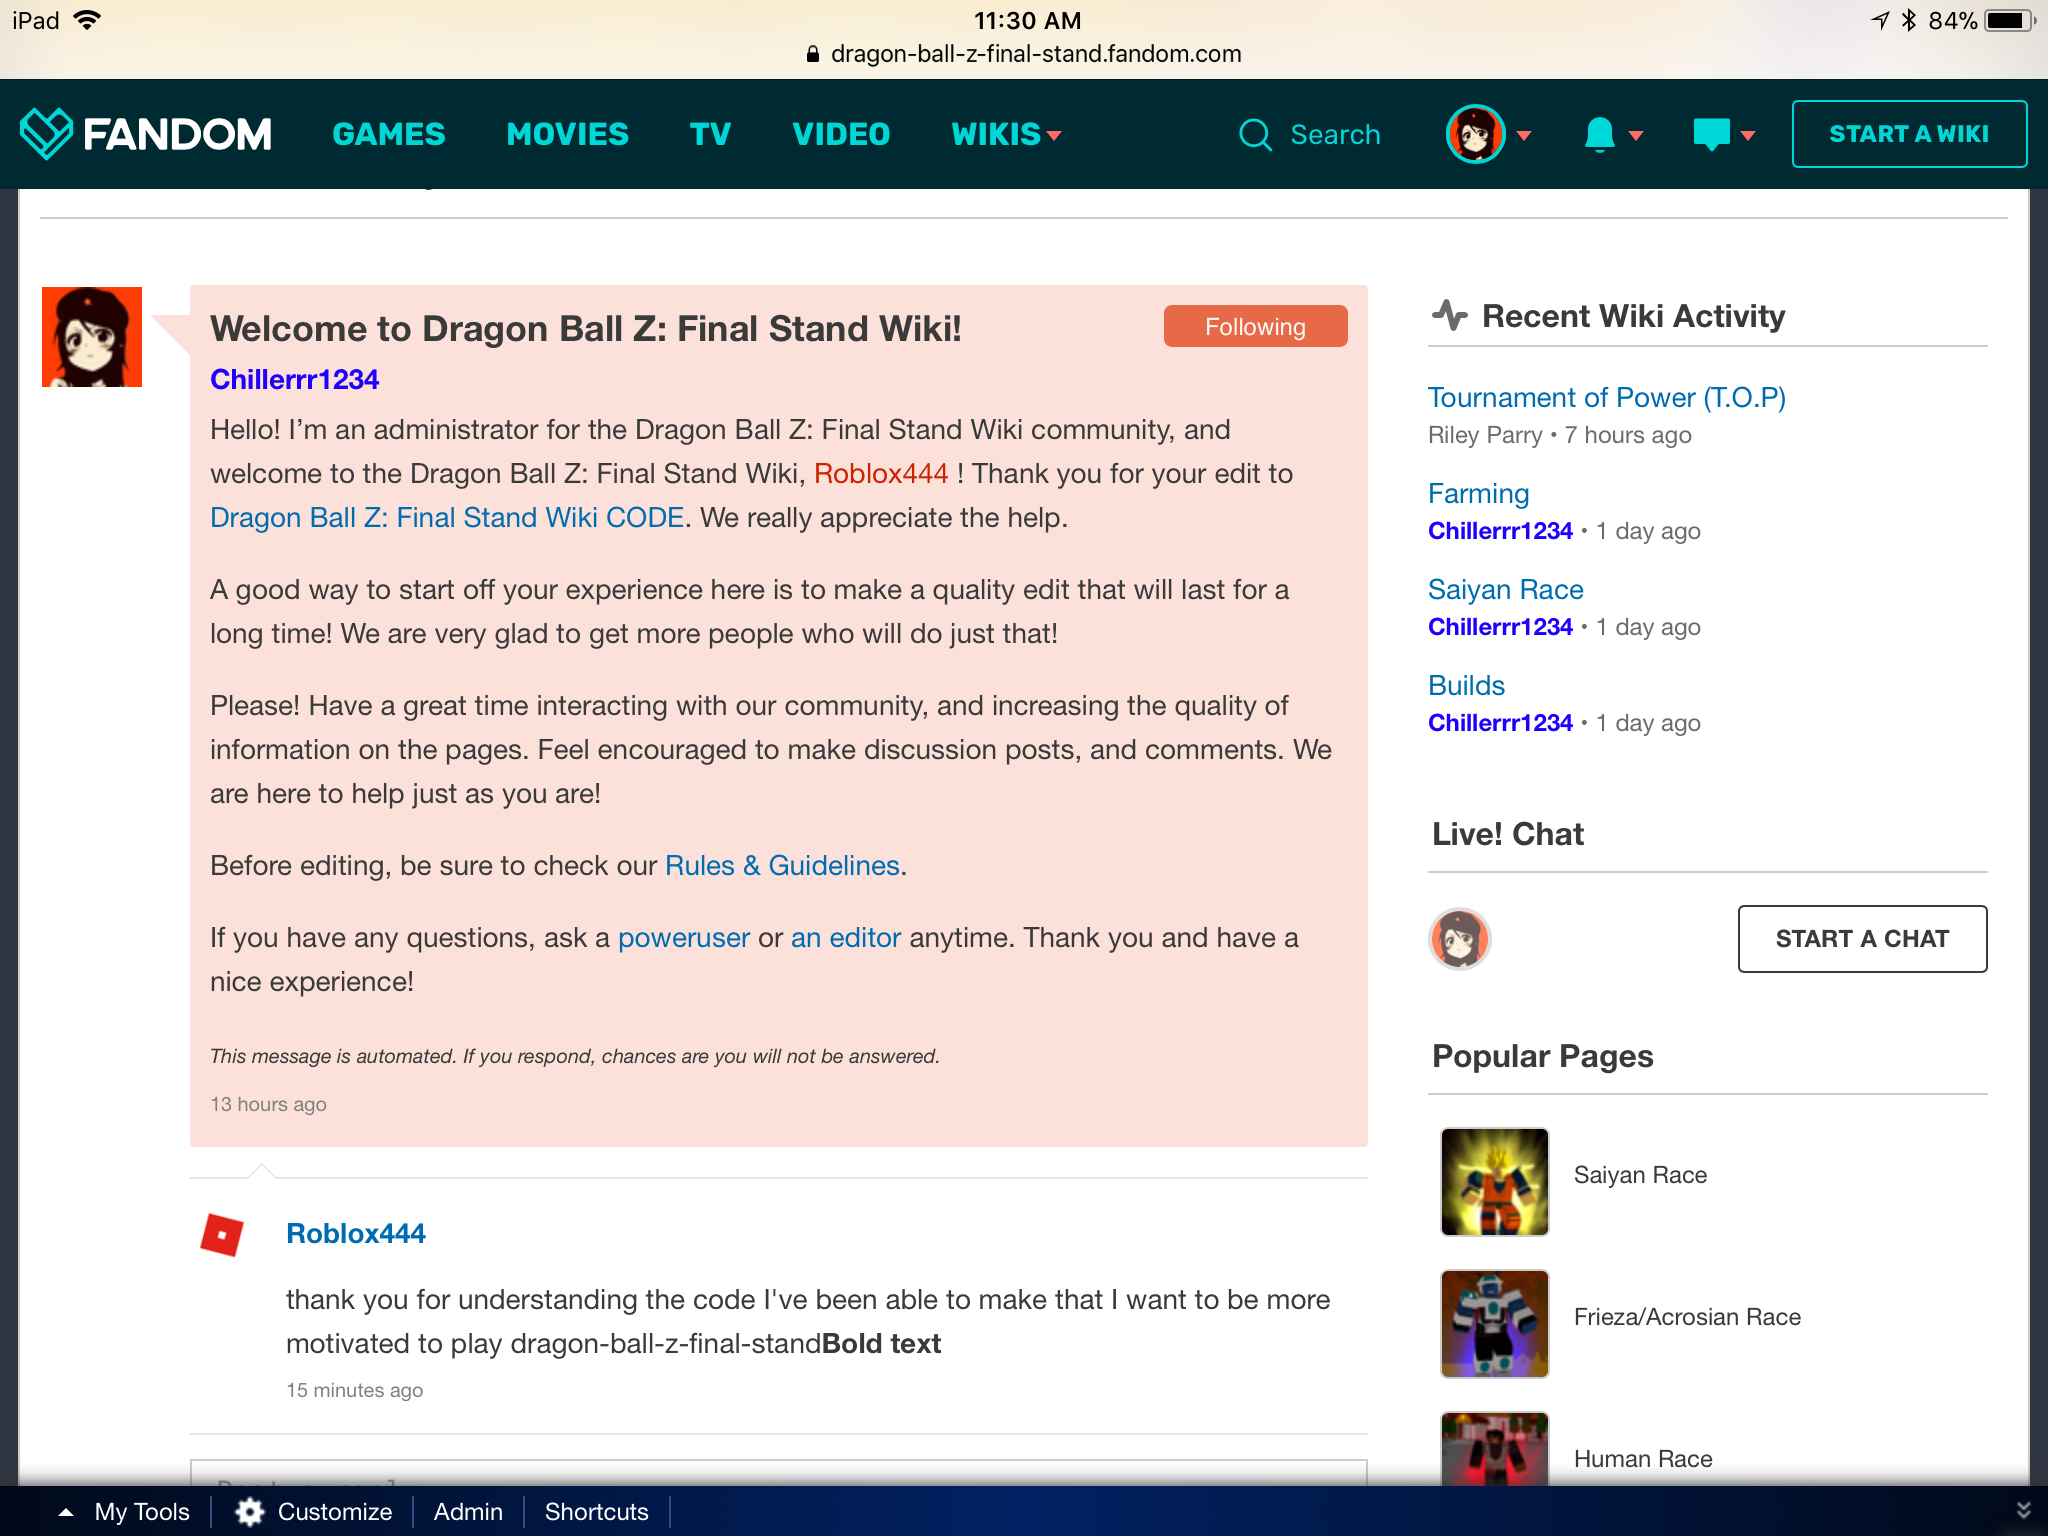Screen dimensions: 2048x1536
Task: Click the START A WIKI button
Action: [1909, 134]
